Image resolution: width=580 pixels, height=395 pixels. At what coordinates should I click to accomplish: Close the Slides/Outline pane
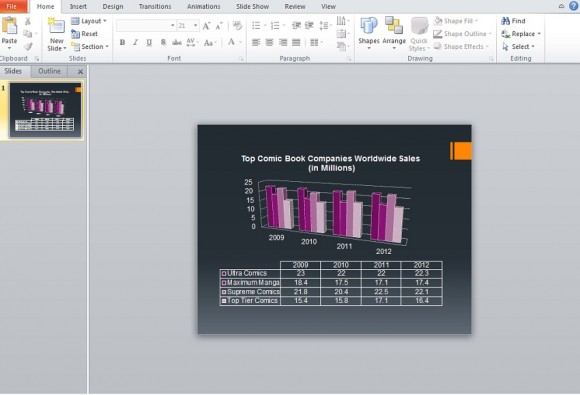tap(80, 72)
